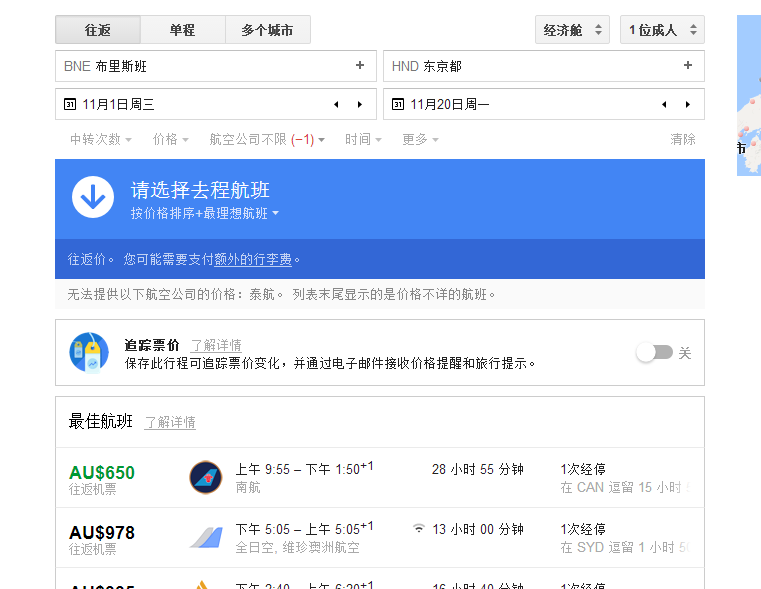Click the BNE 布里斯班 origin field
Image resolution: width=761 pixels, height=589 pixels.
click(215, 66)
